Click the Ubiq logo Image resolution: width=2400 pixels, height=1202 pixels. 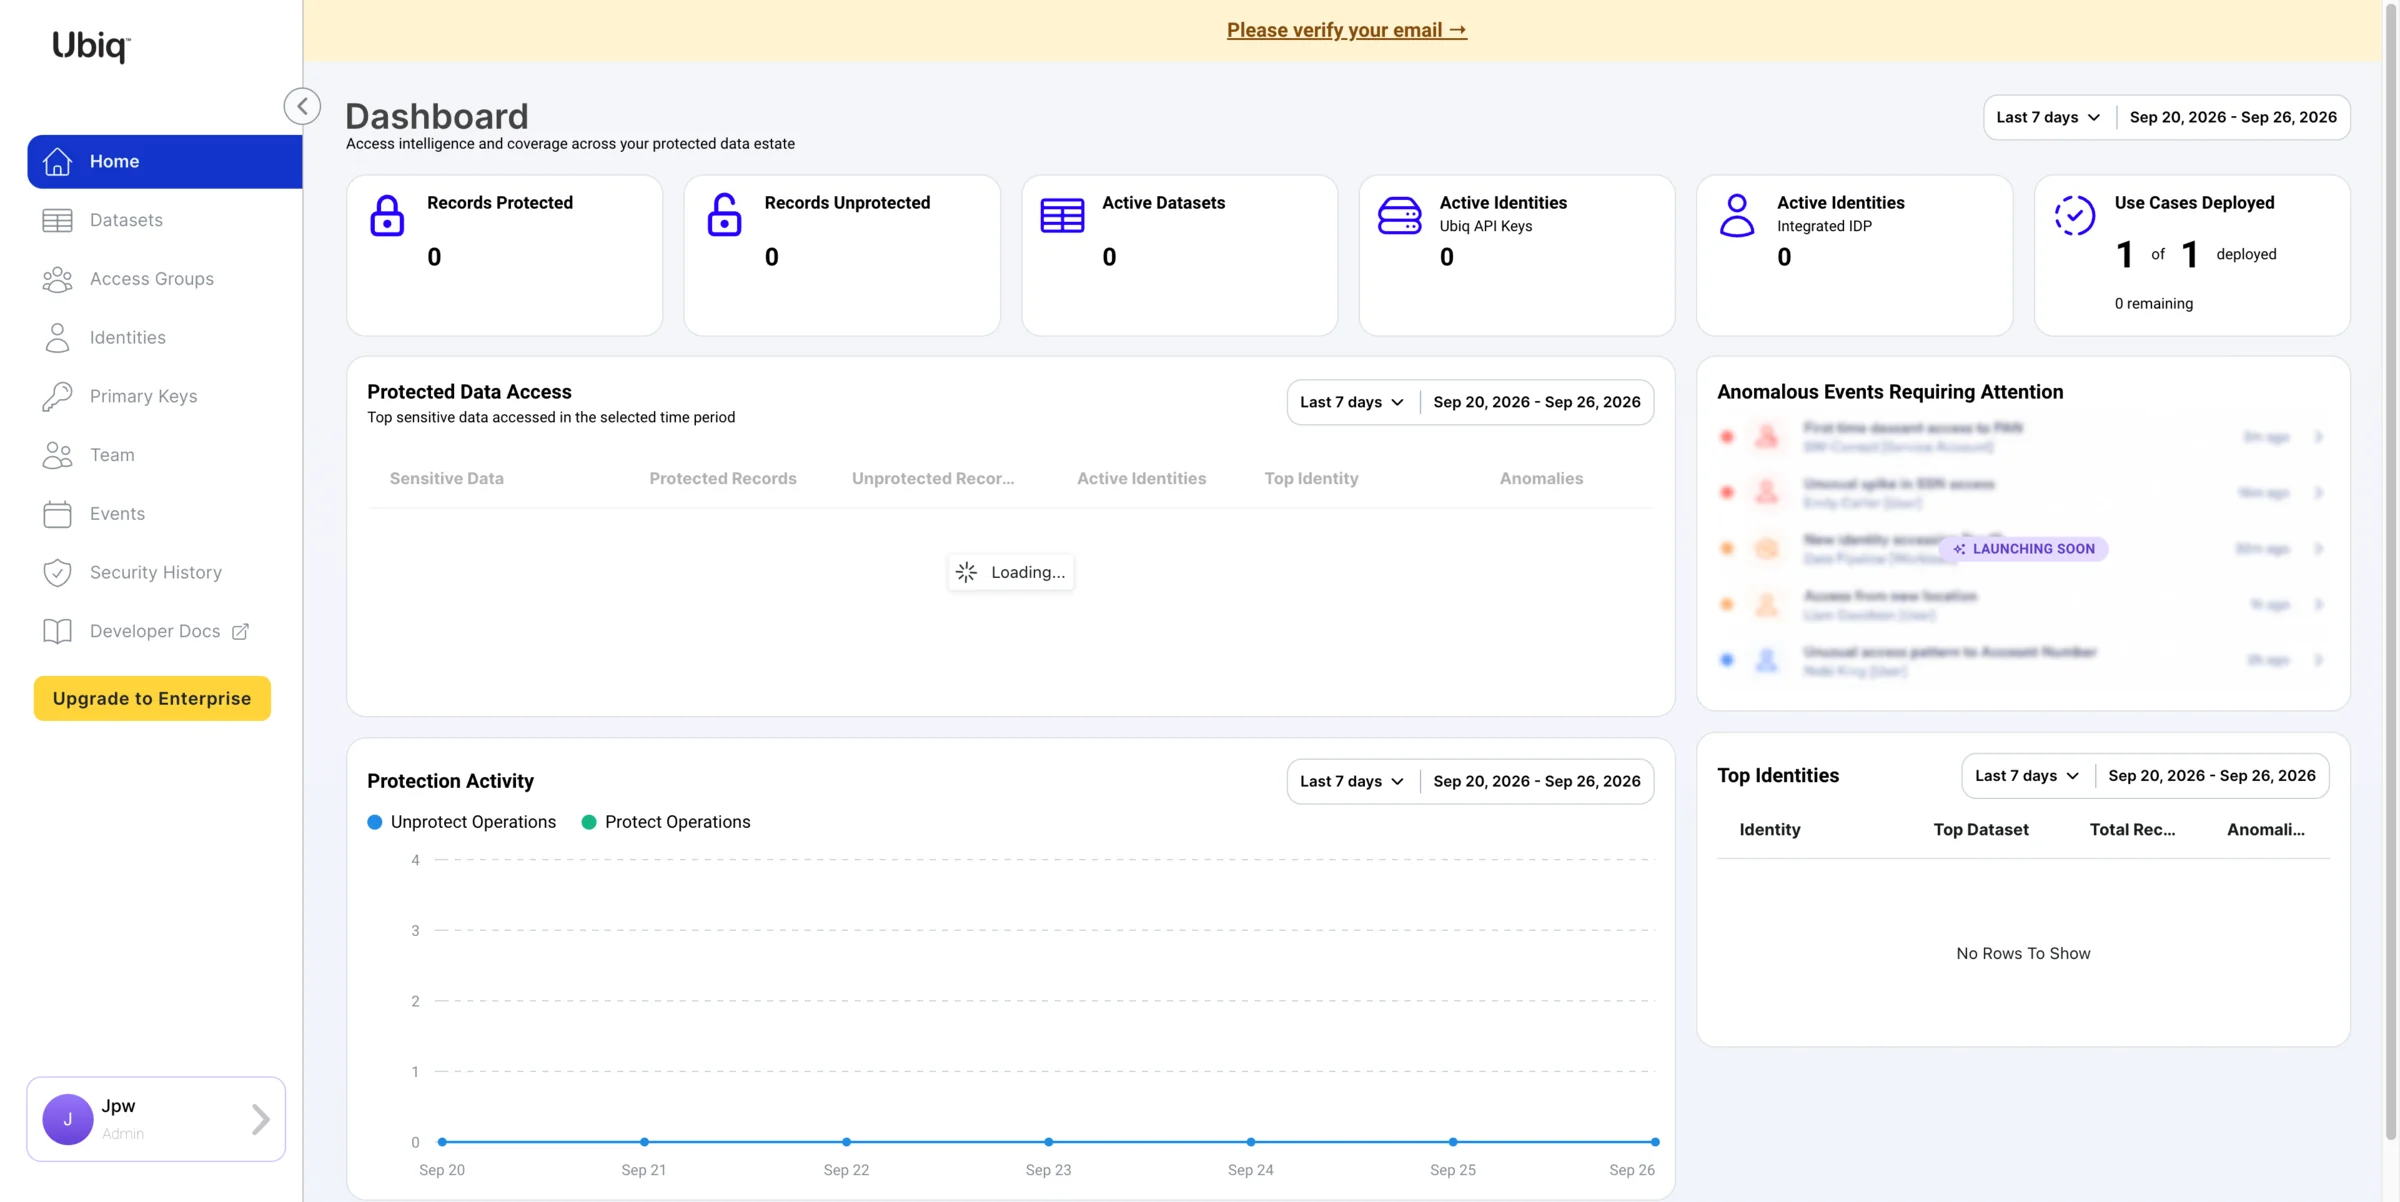tap(91, 46)
